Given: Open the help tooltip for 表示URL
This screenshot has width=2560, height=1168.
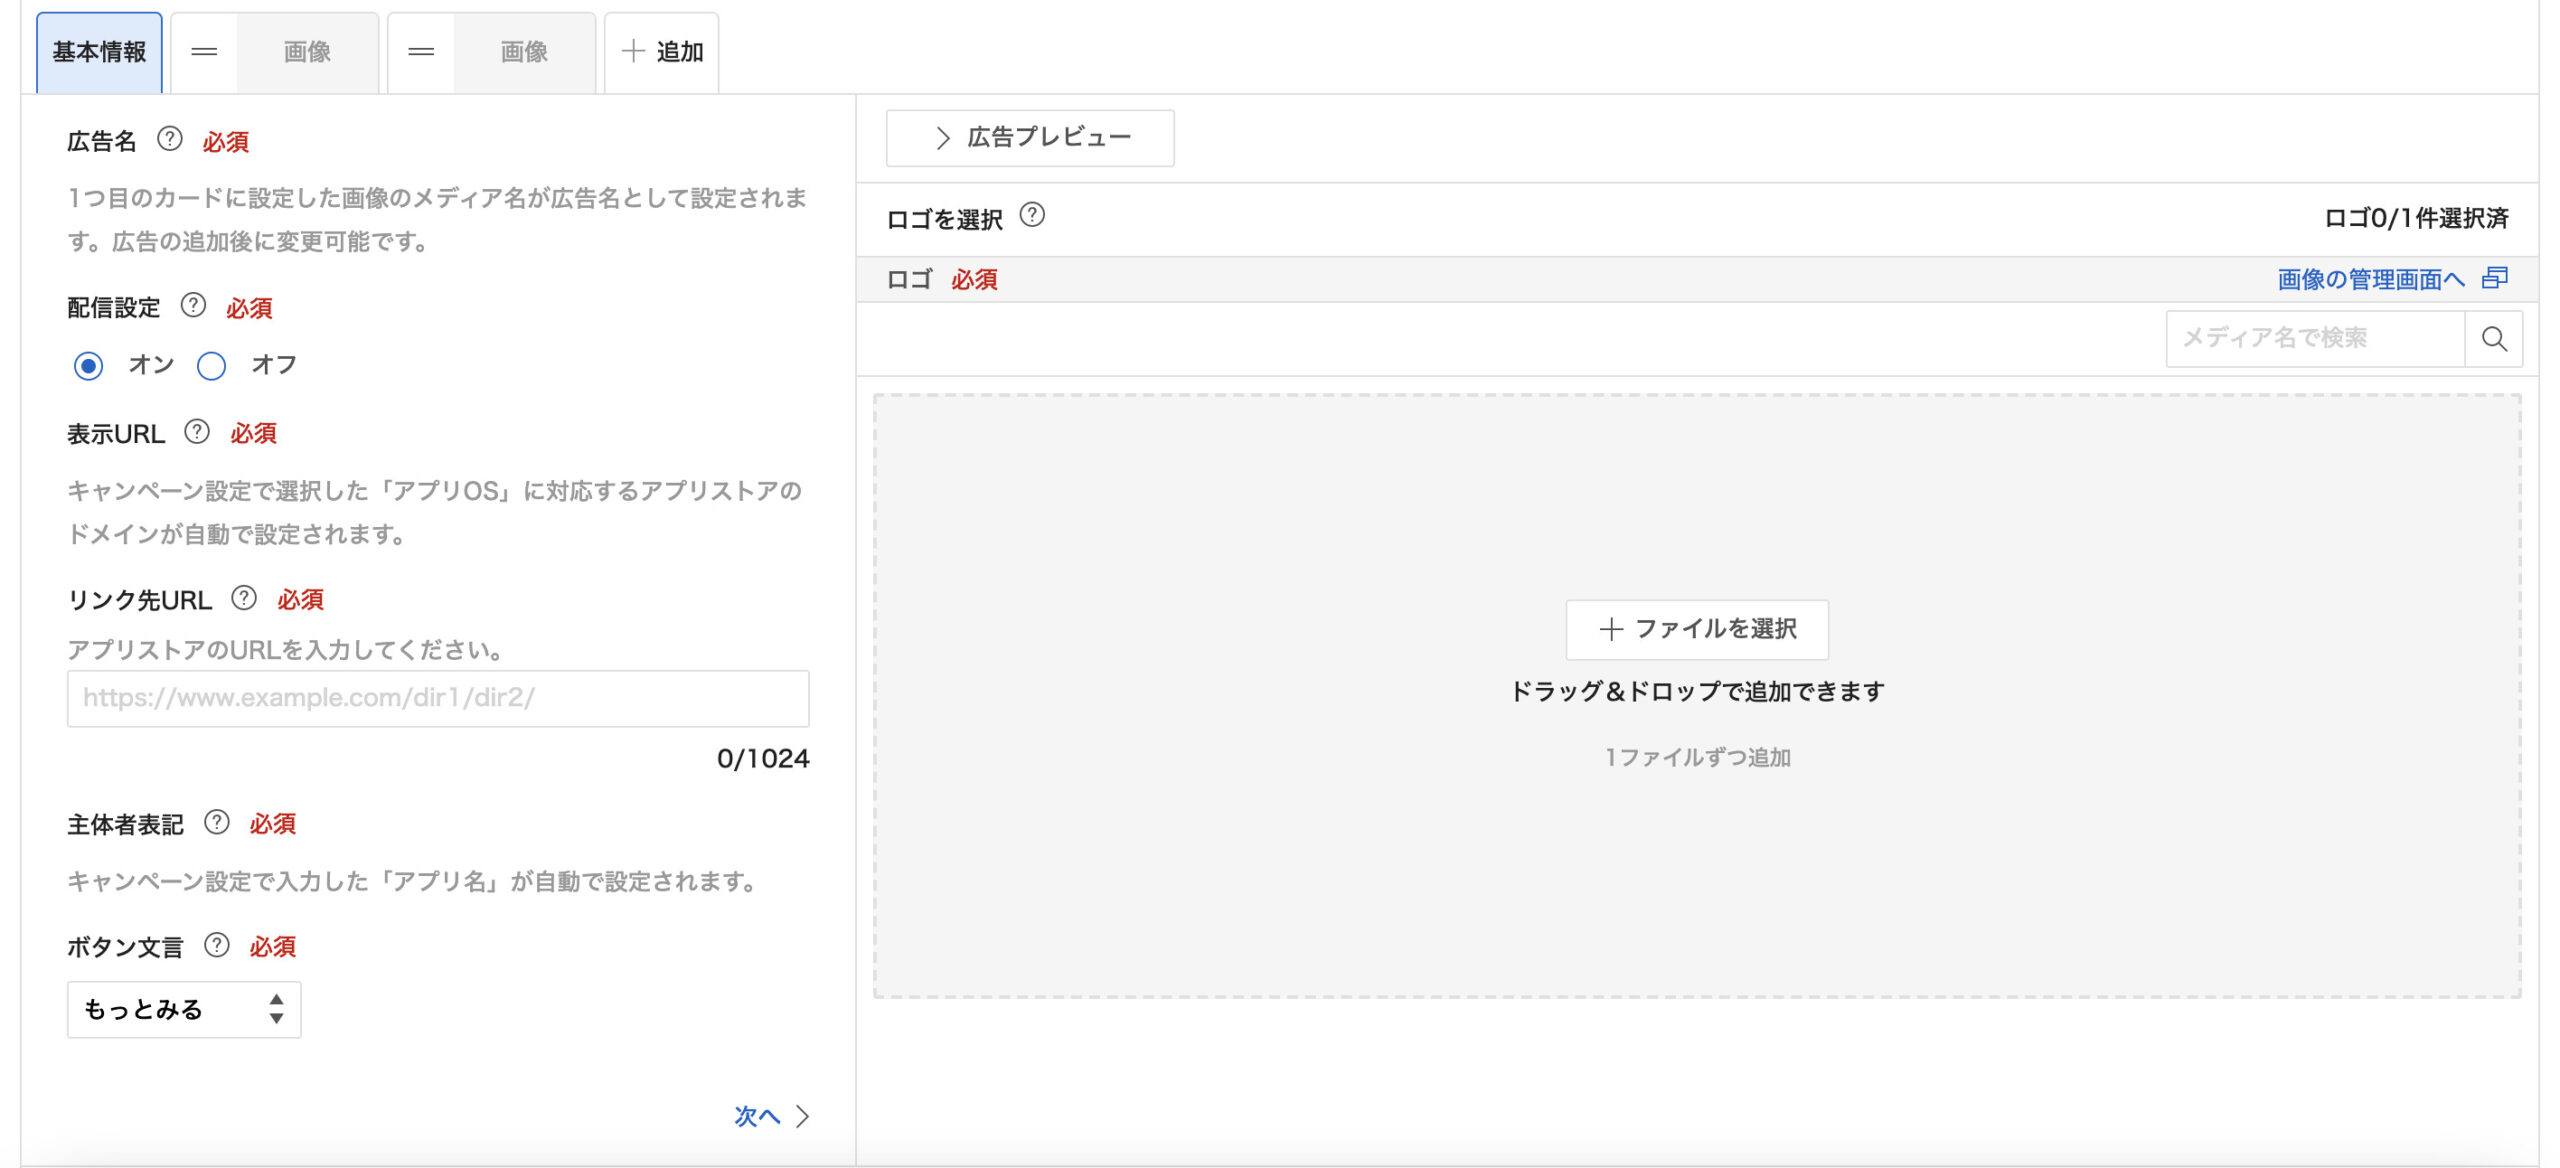Looking at the screenshot, I should pos(197,432).
